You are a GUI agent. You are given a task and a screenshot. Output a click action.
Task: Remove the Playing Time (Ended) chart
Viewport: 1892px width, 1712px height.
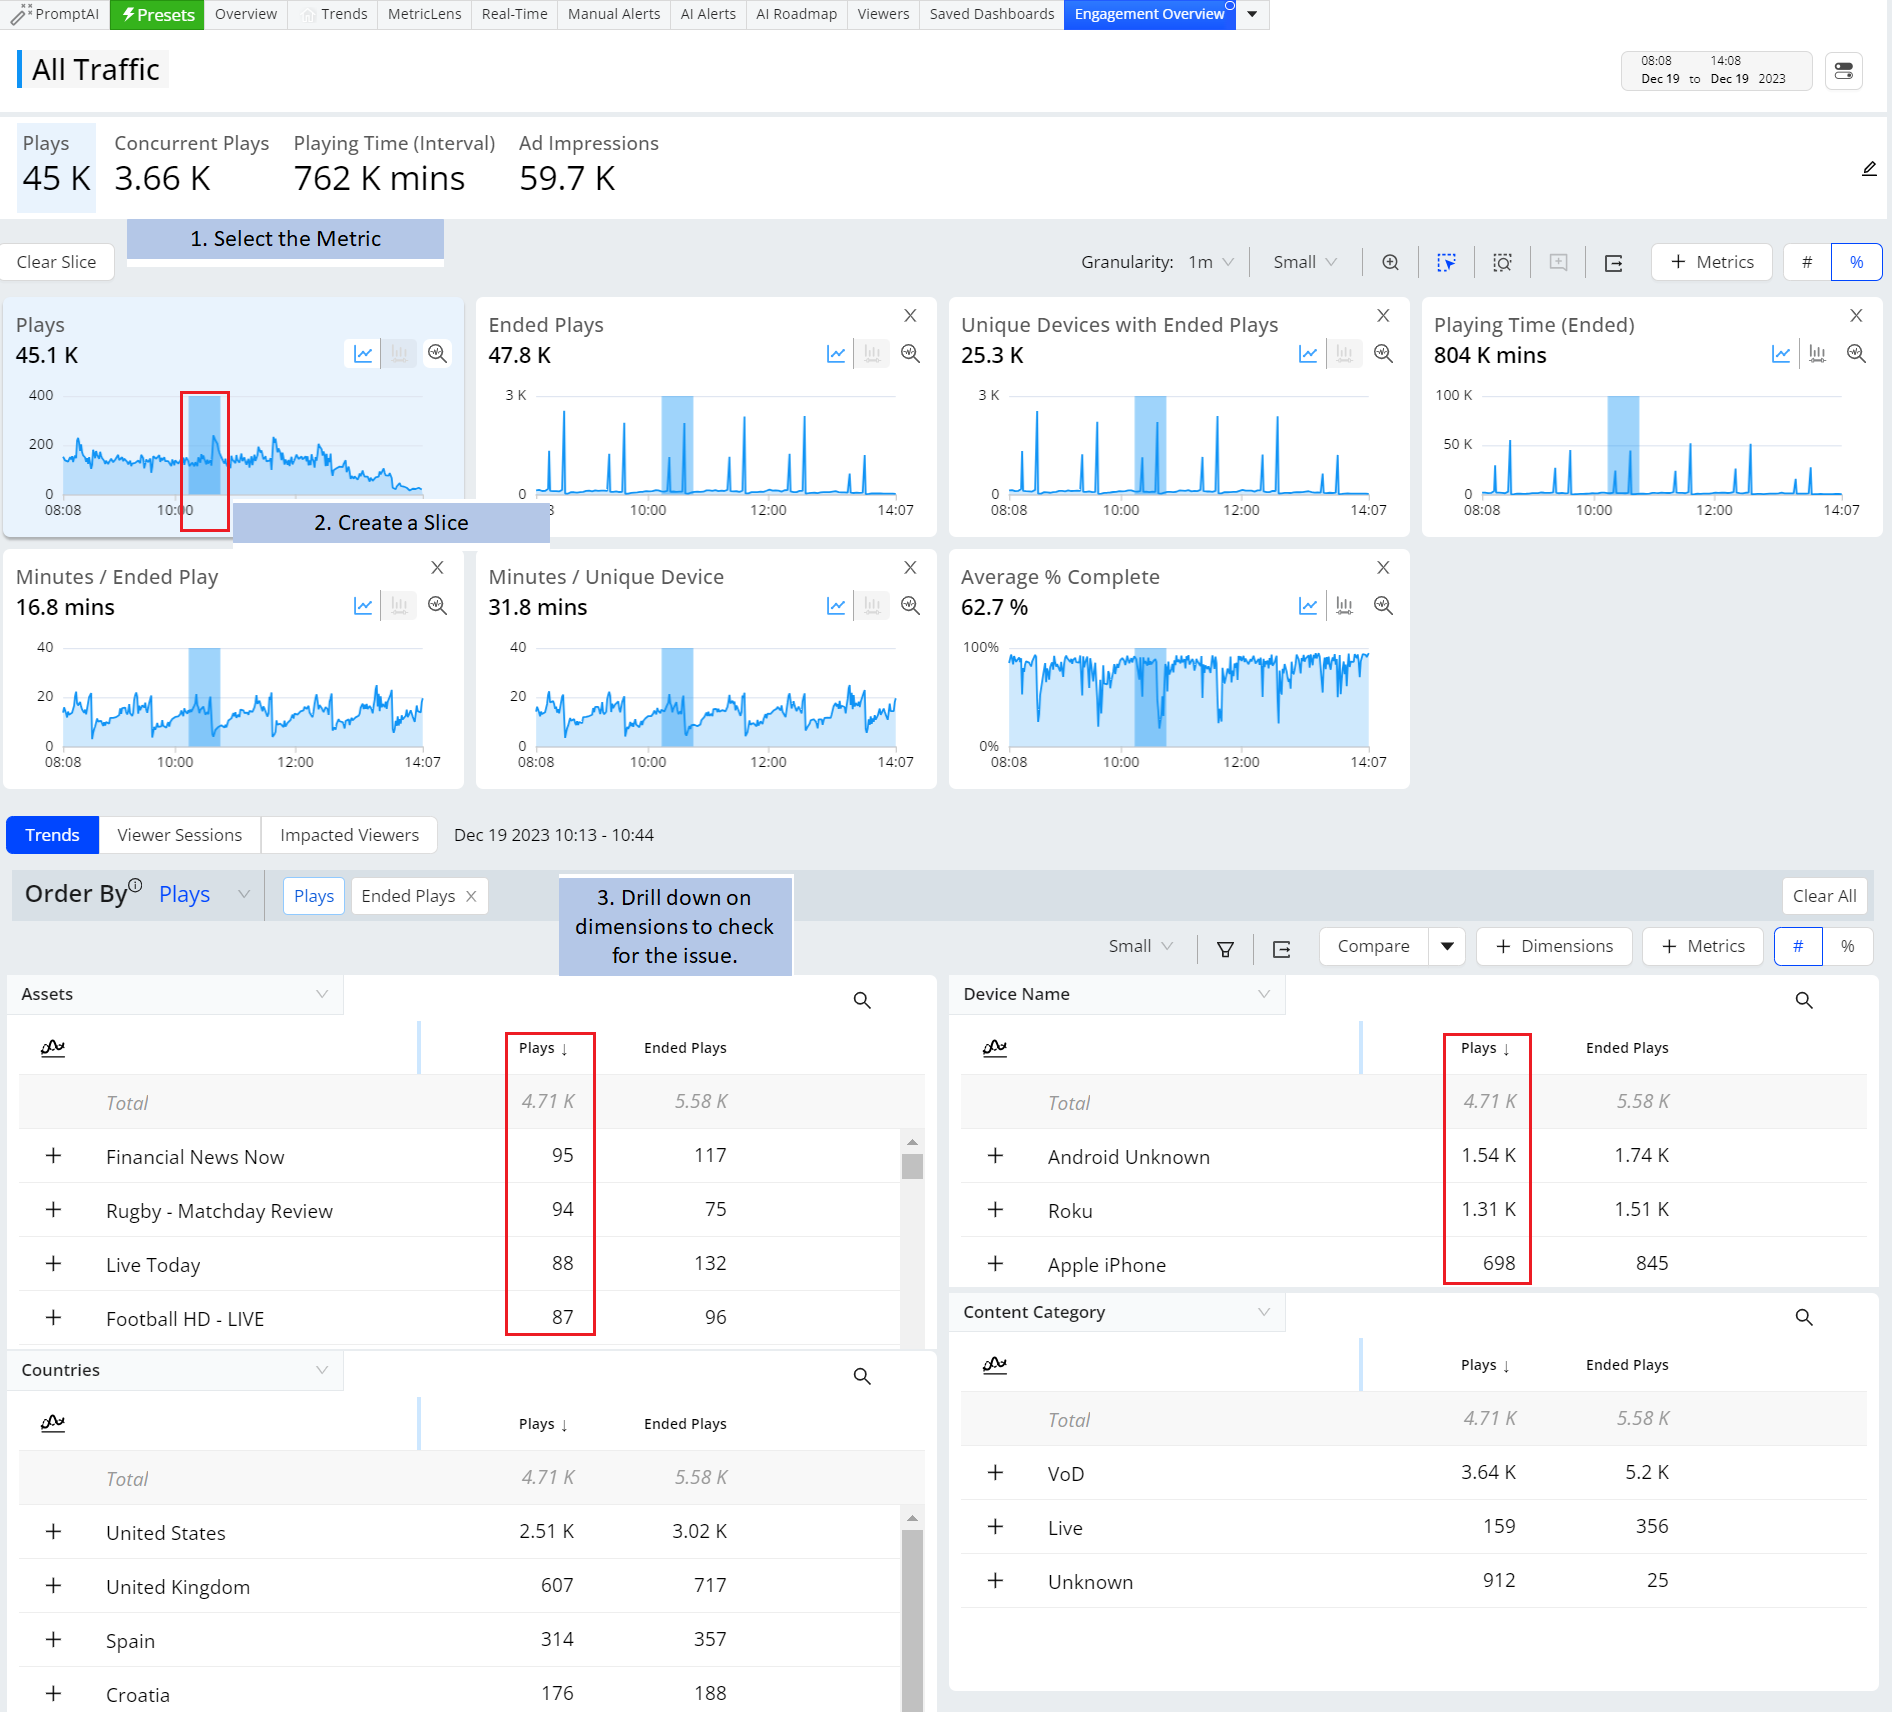[1856, 316]
